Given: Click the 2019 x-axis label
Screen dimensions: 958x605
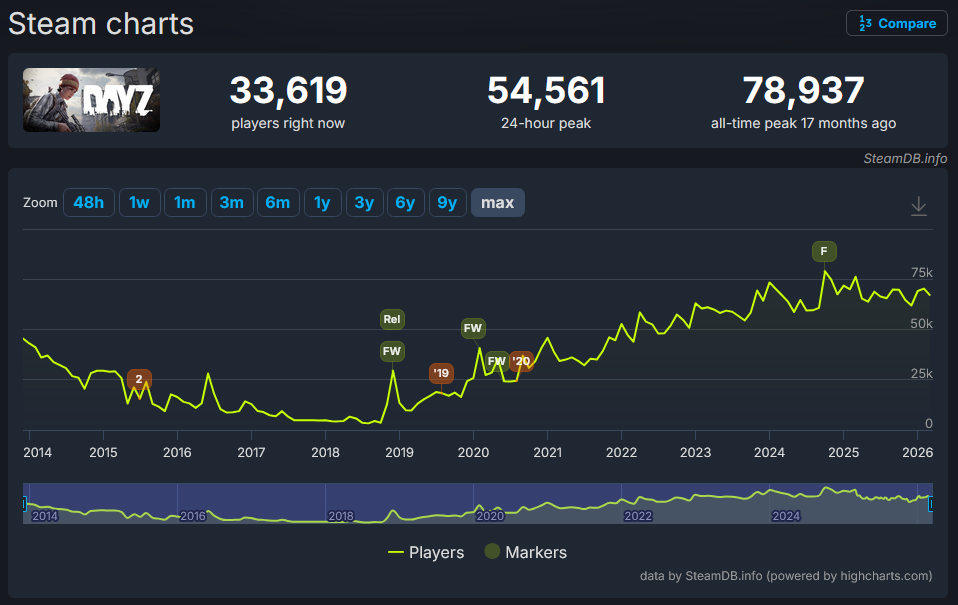Looking at the screenshot, I should point(399,452).
